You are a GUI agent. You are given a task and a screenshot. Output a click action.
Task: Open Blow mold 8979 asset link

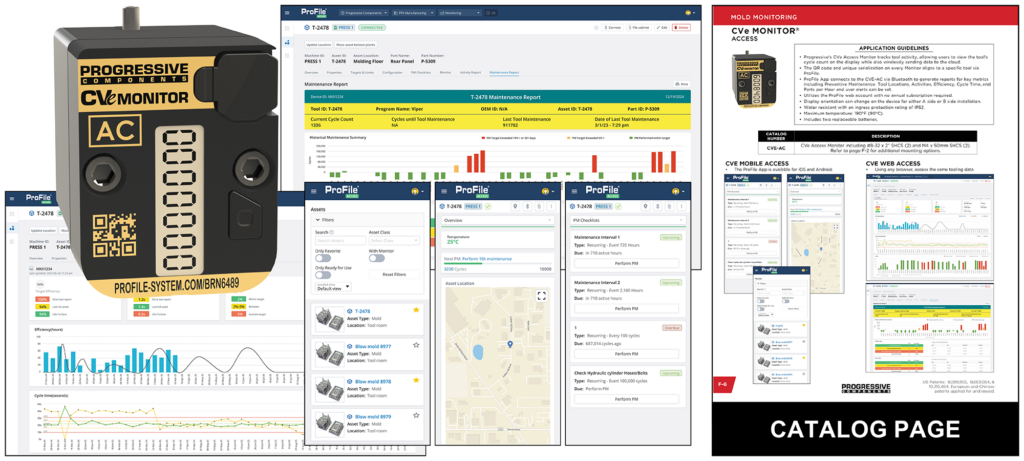373,416
